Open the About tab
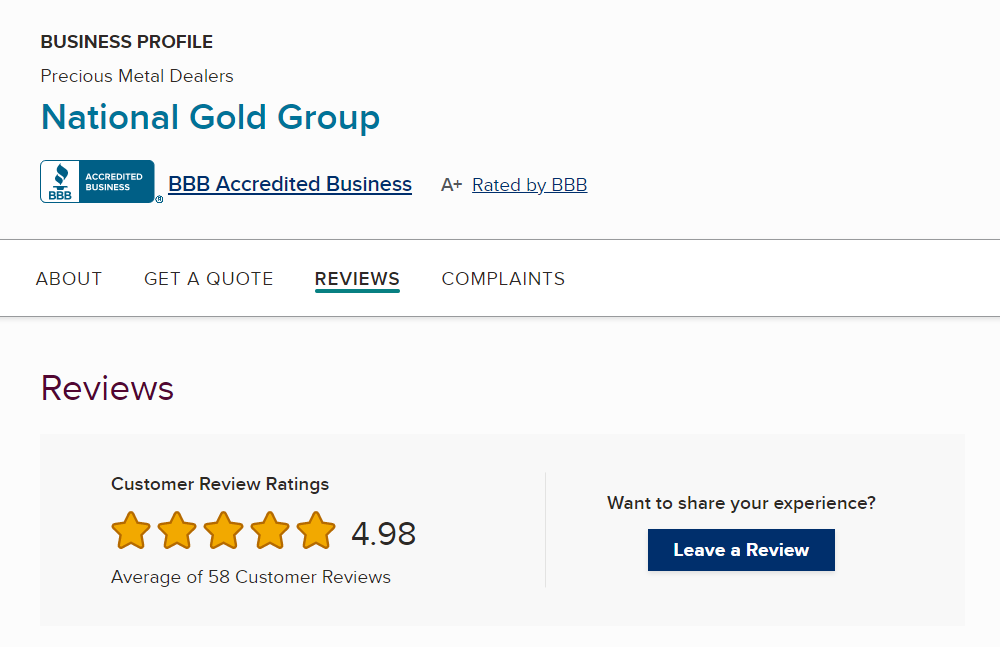The width and height of the screenshot is (1000, 647). pyautogui.click(x=69, y=279)
